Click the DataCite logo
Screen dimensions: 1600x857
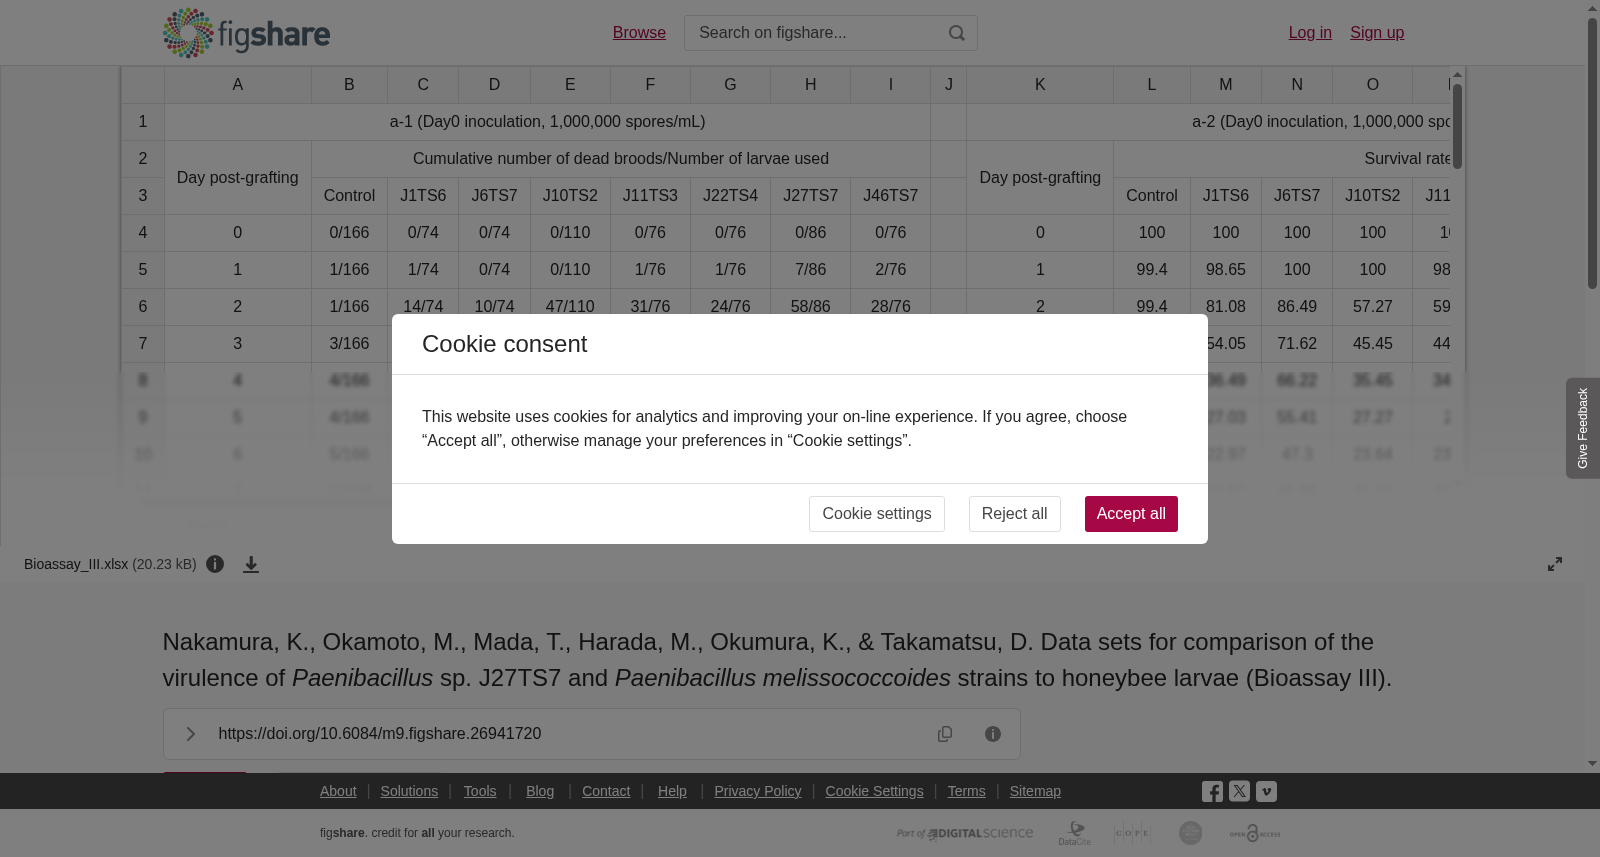coord(1075,833)
